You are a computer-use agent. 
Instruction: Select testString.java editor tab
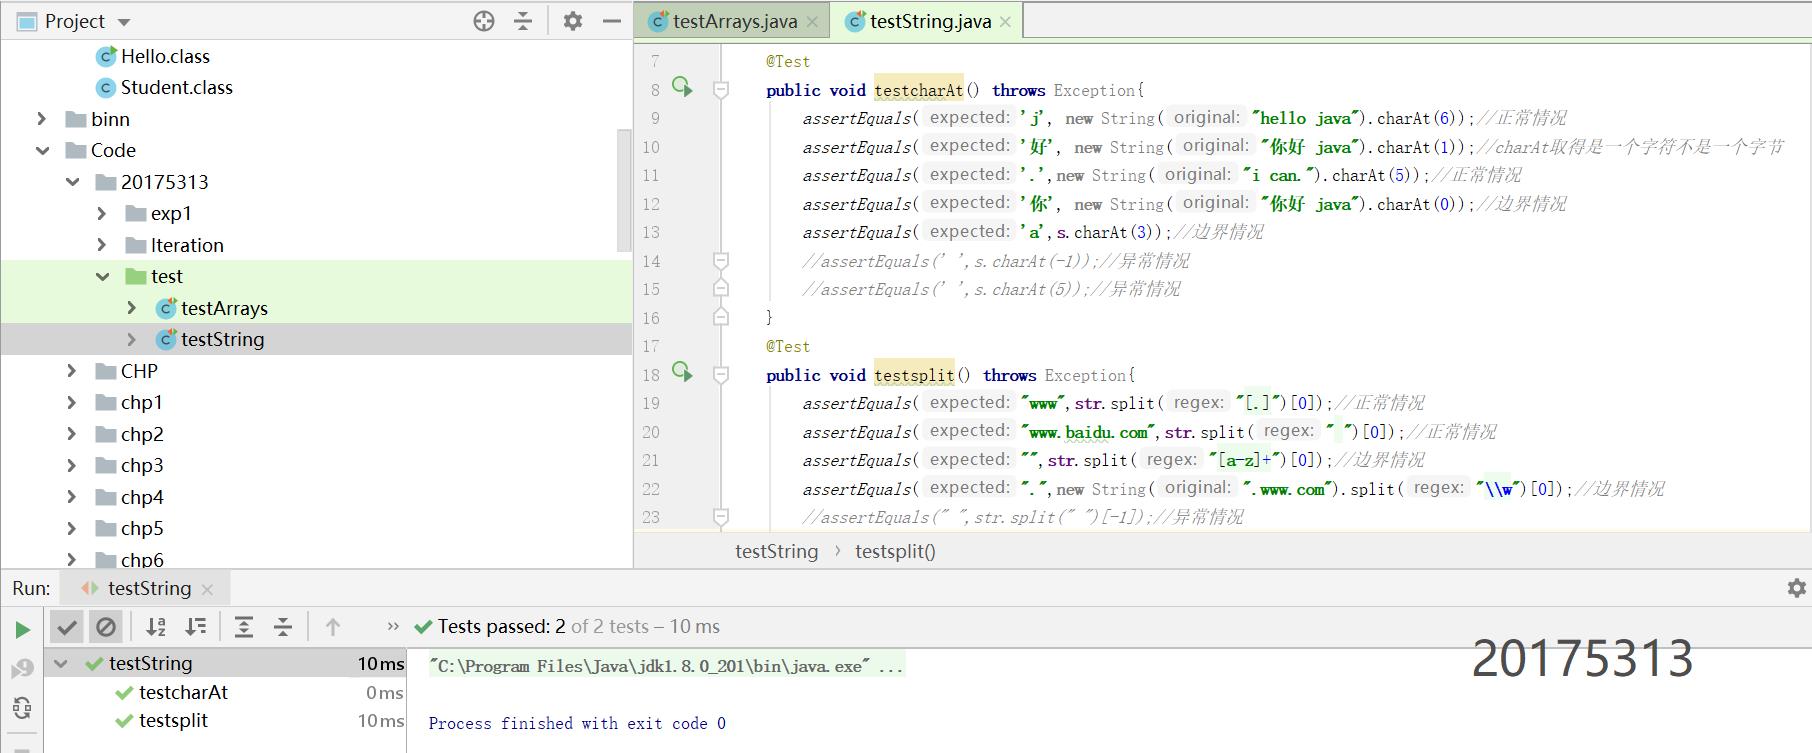tap(930, 21)
